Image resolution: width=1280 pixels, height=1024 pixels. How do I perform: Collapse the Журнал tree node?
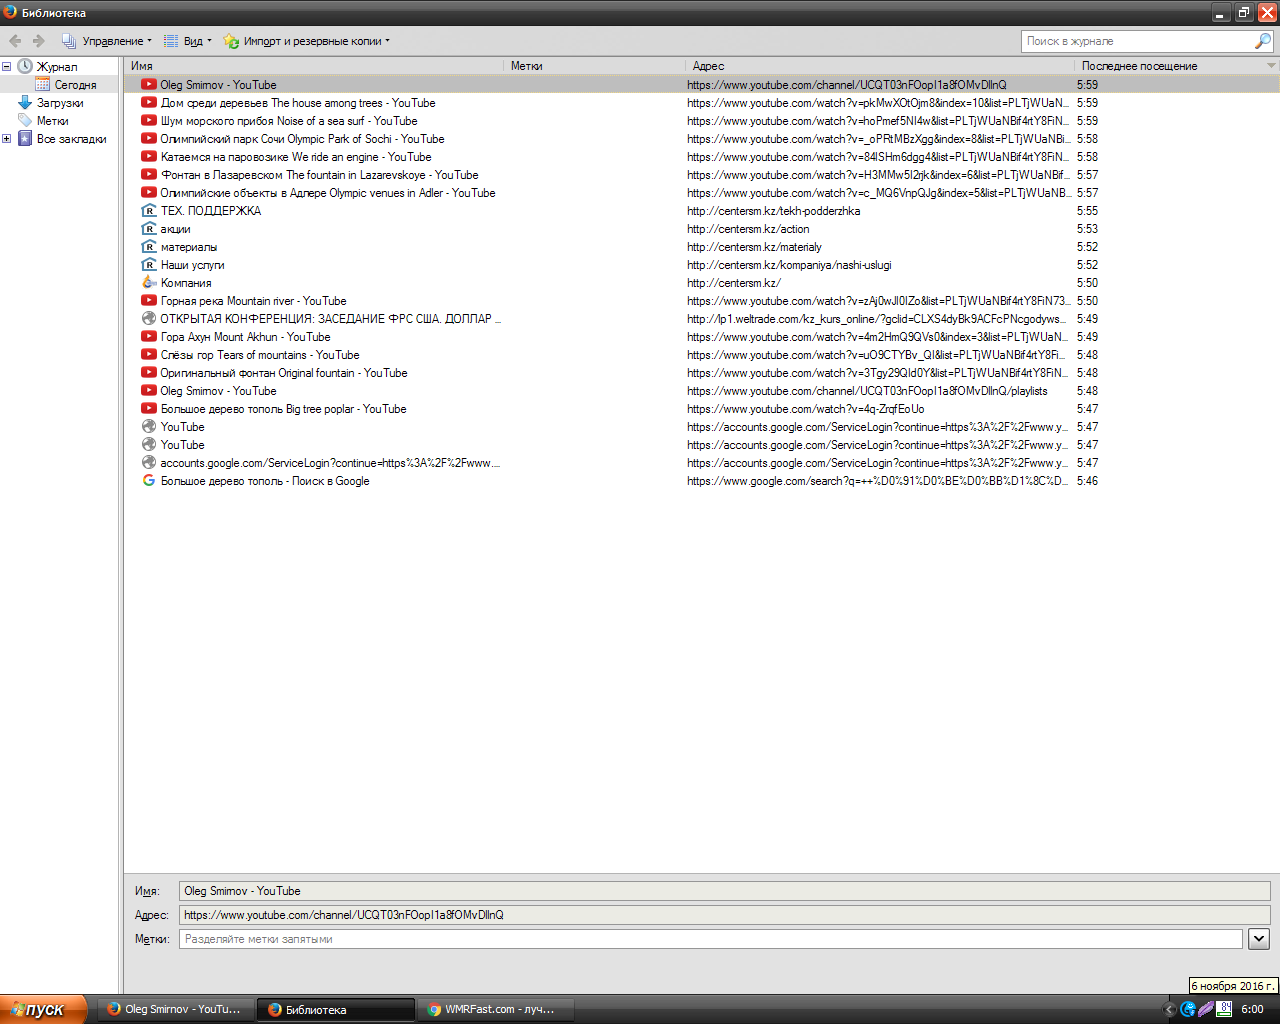click(x=6, y=67)
